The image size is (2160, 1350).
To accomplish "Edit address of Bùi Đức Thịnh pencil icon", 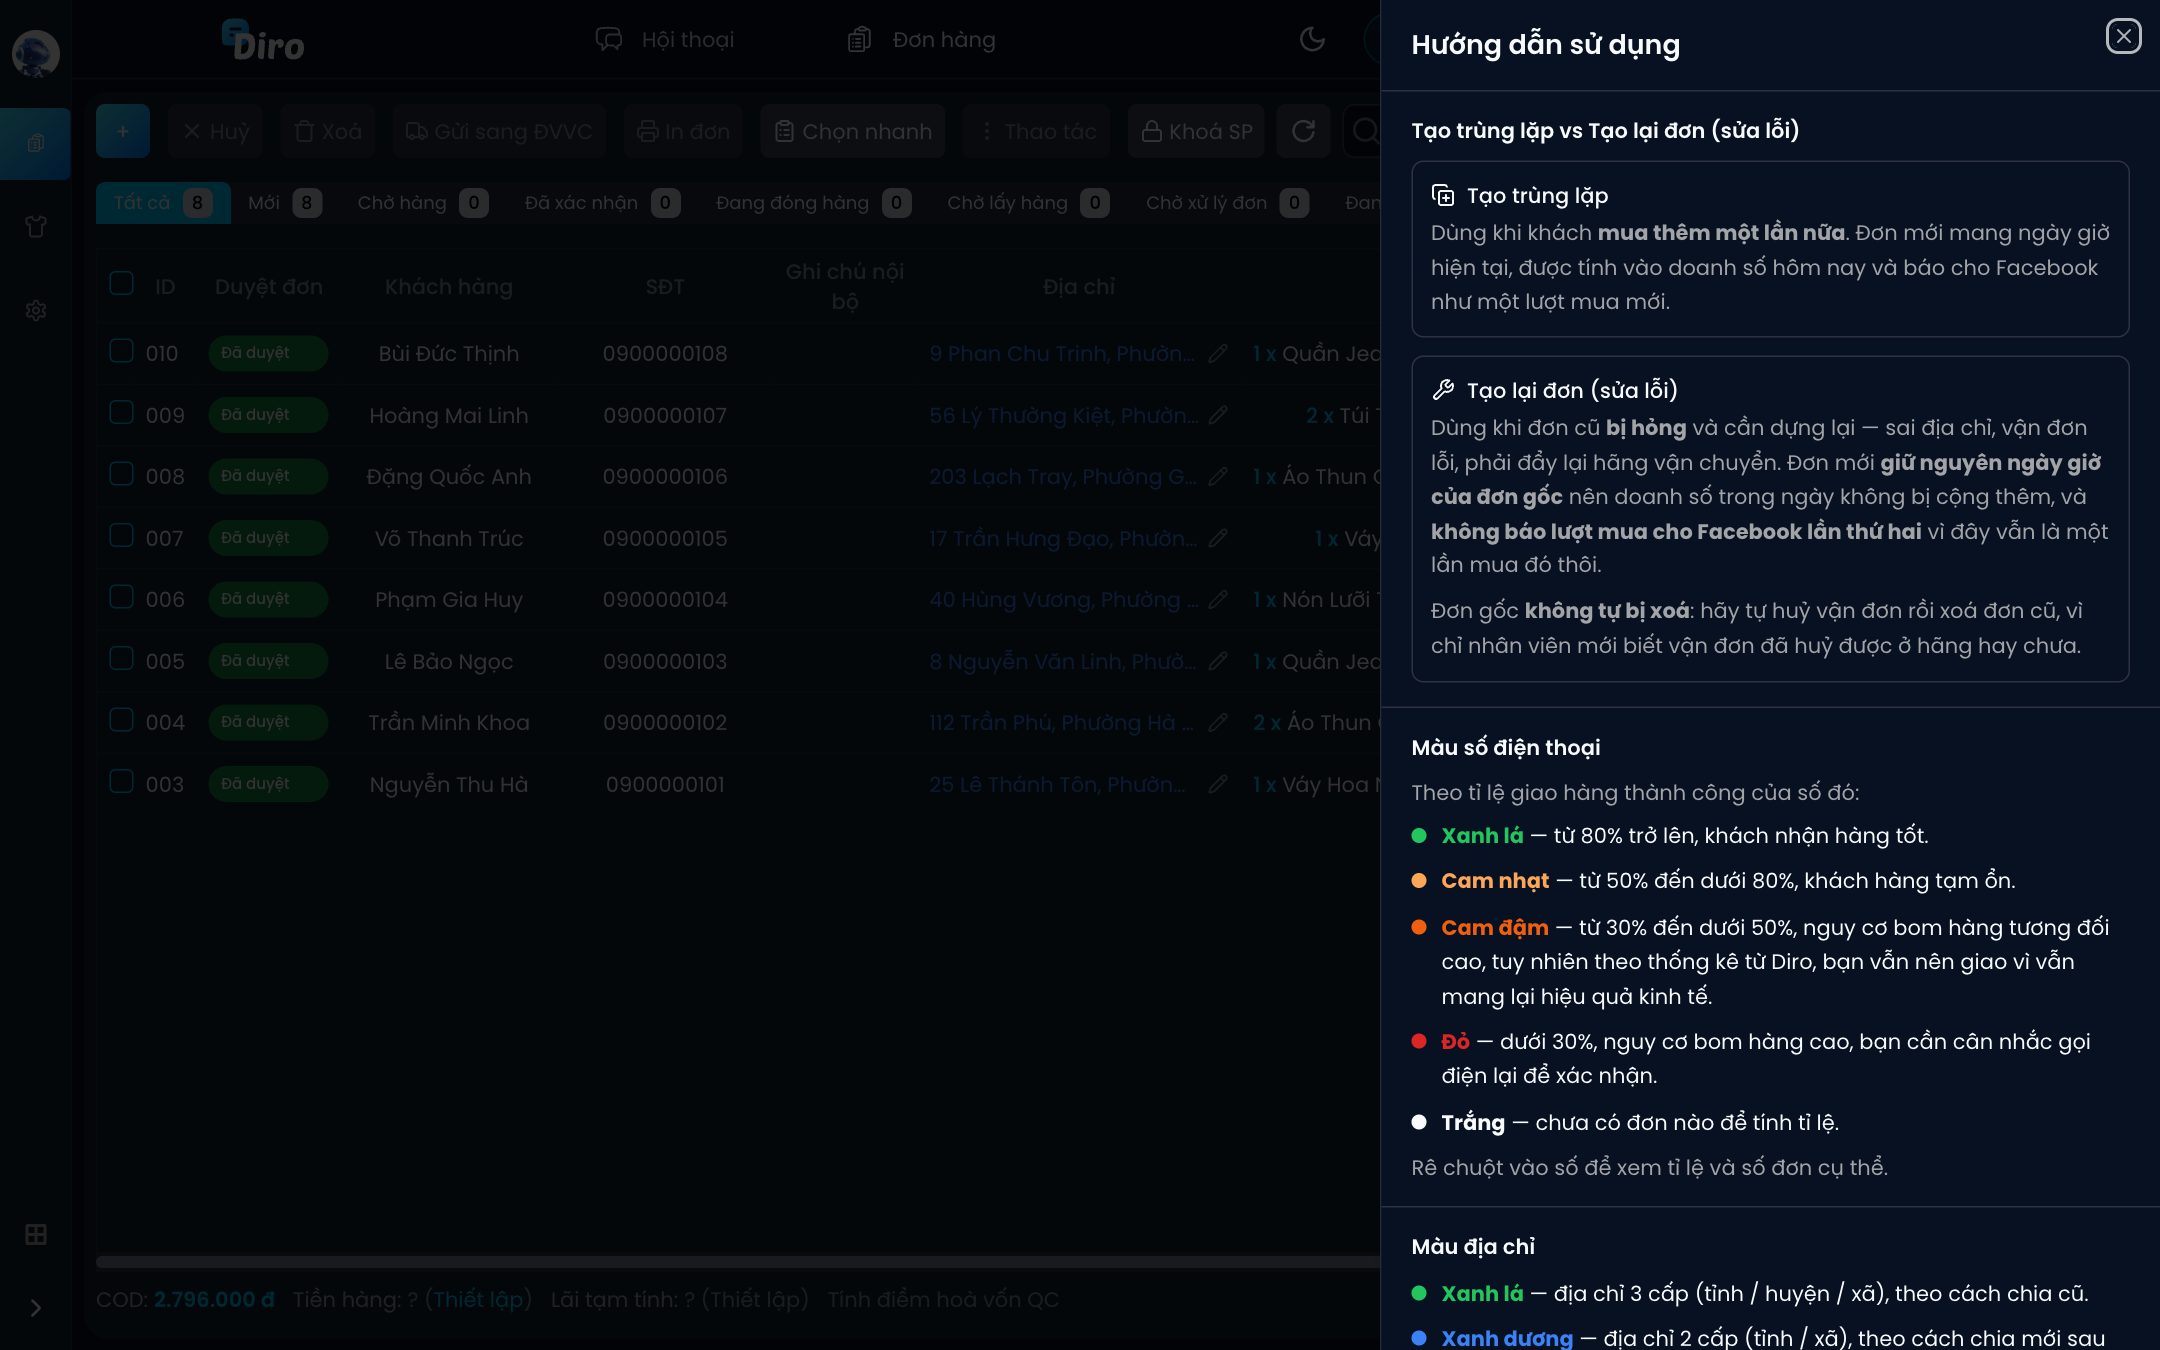I will coord(1217,354).
